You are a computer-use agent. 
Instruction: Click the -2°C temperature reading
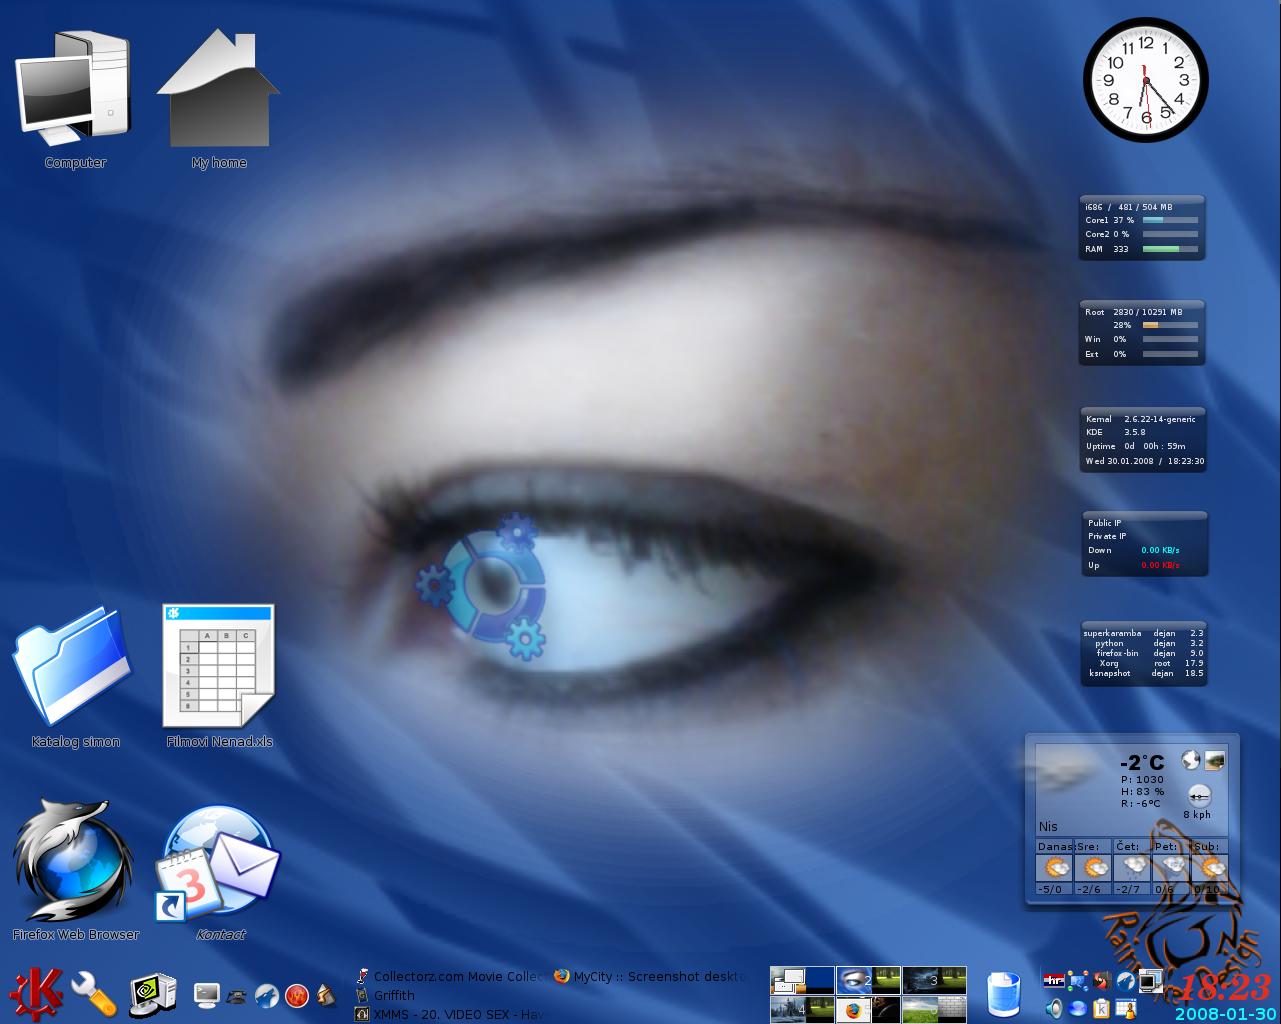1141,763
